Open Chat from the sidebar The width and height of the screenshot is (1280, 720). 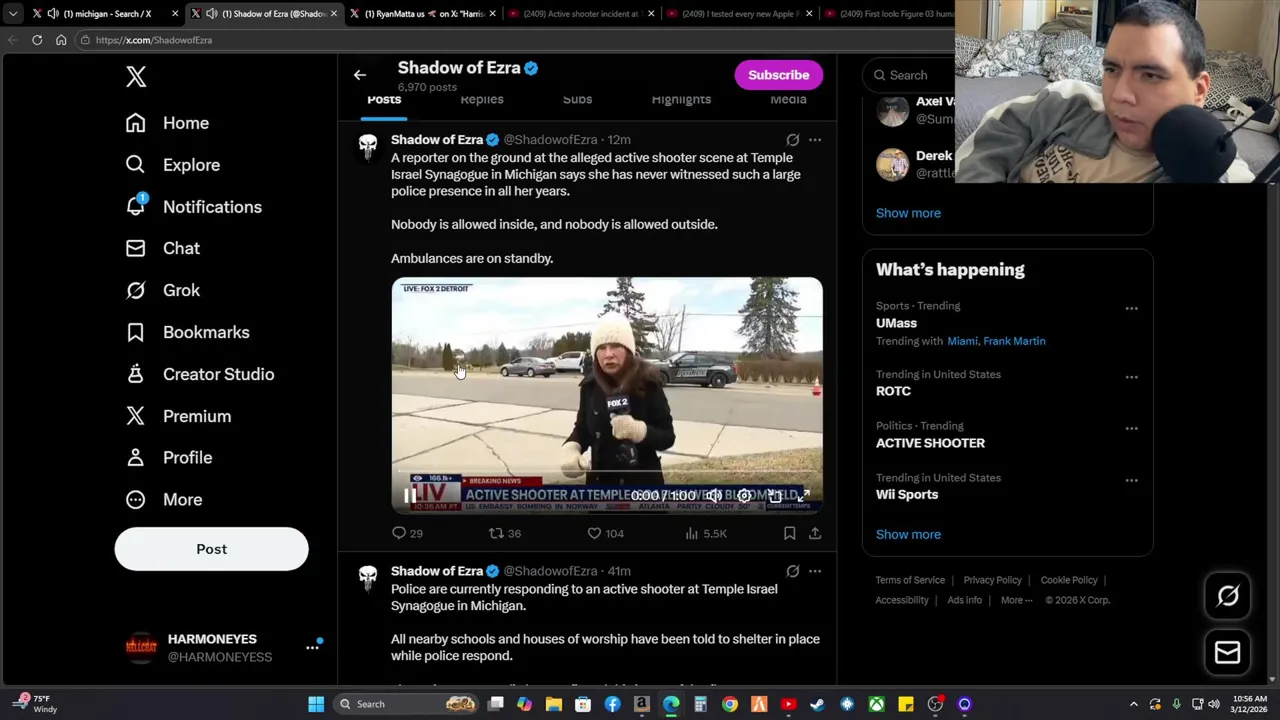coord(162,248)
